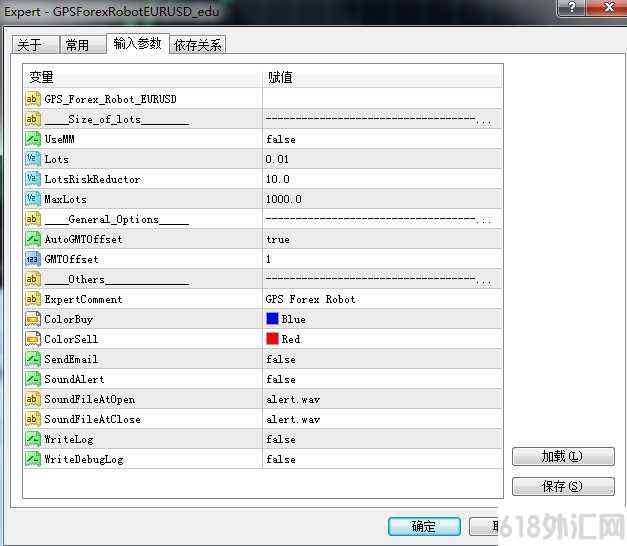Click the Blue color swatch for ColorBuy
The height and width of the screenshot is (546, 627).
[x=272, y=318]
